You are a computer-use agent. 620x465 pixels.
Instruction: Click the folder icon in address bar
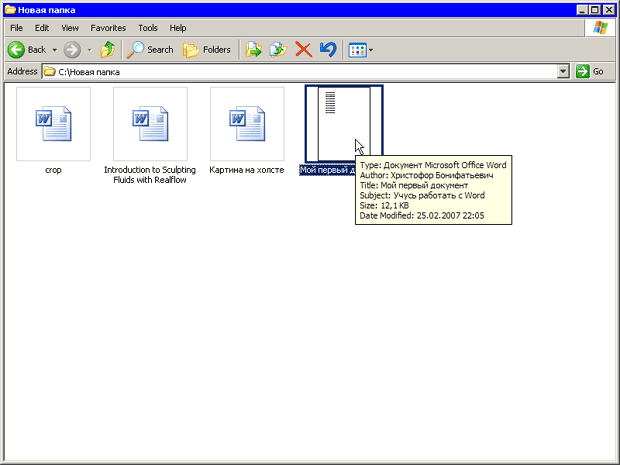(49, 72)
